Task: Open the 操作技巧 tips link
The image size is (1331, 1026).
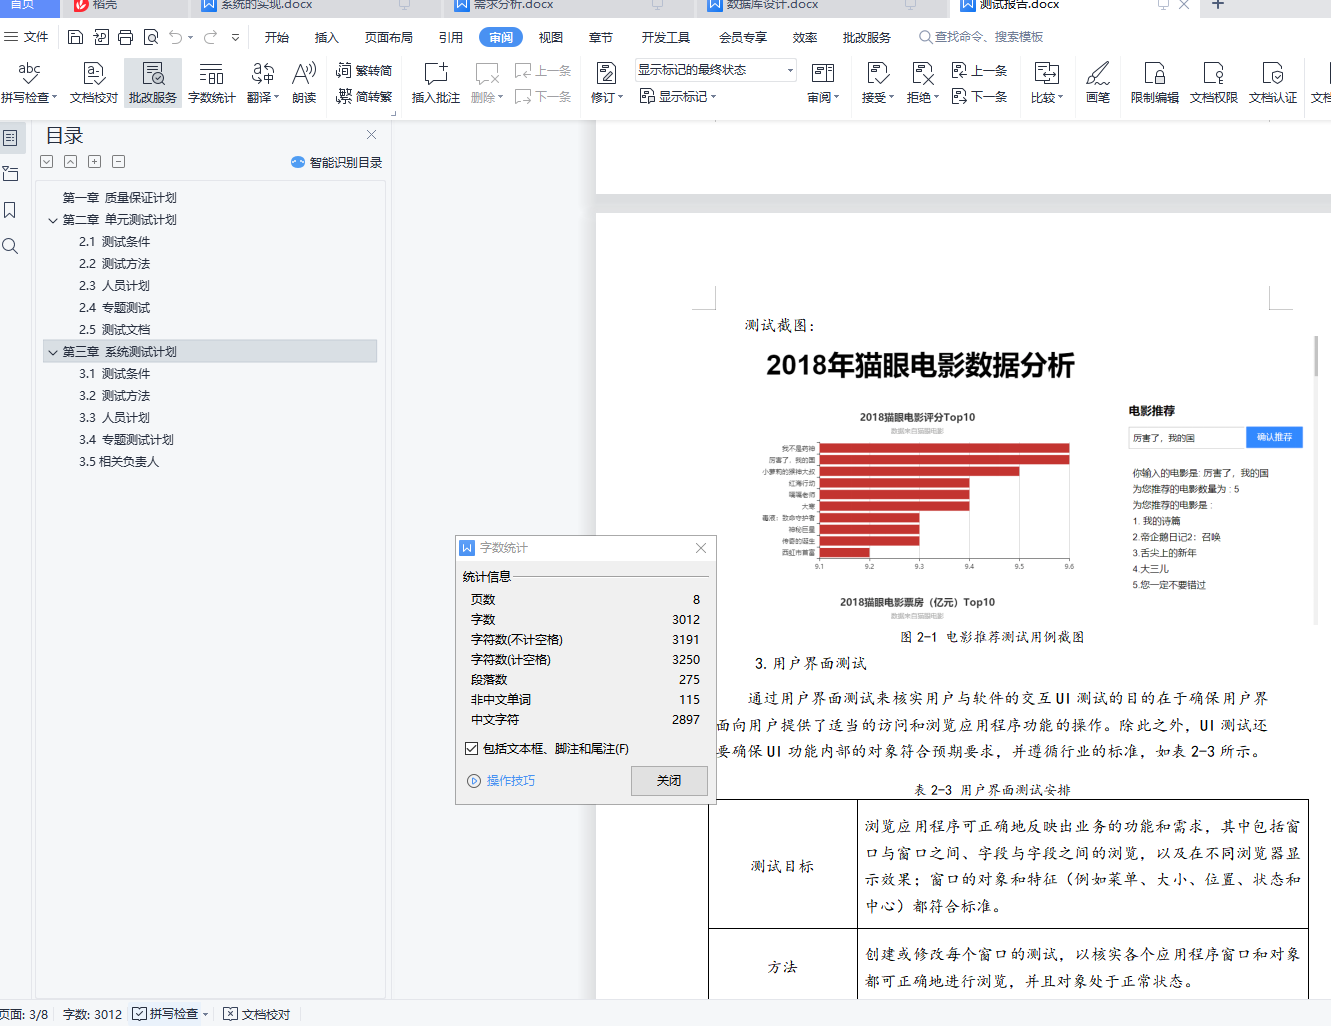Action: (x=502, y=781)
